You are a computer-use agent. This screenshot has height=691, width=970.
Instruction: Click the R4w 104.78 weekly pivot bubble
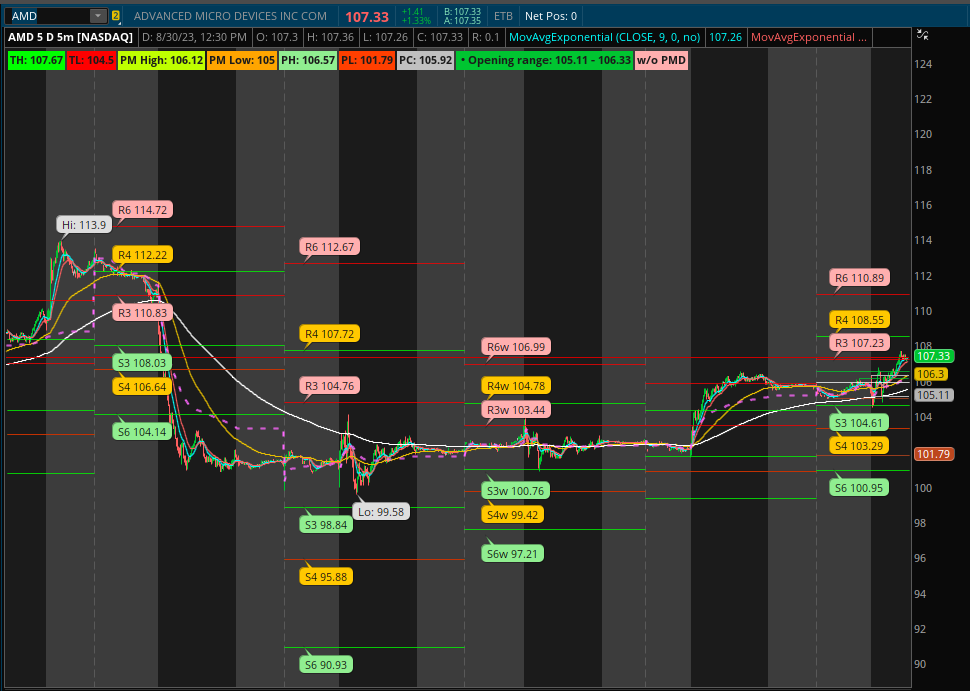point(516,386)
